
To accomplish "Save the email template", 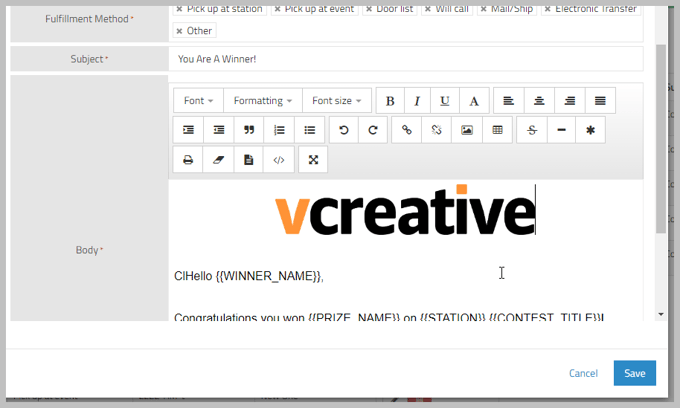I will pos(634,373).
